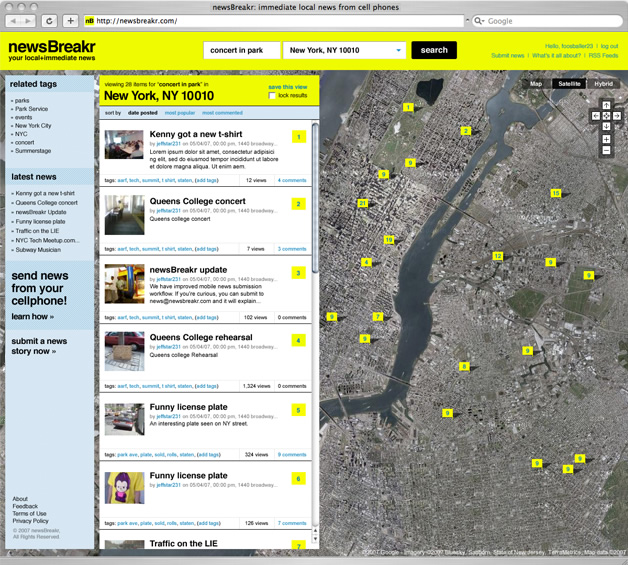Viewport: 628px width, 565px height.
Task: Open the Kenny got a new t-shirt headline
Action: [x=196, y=134]
